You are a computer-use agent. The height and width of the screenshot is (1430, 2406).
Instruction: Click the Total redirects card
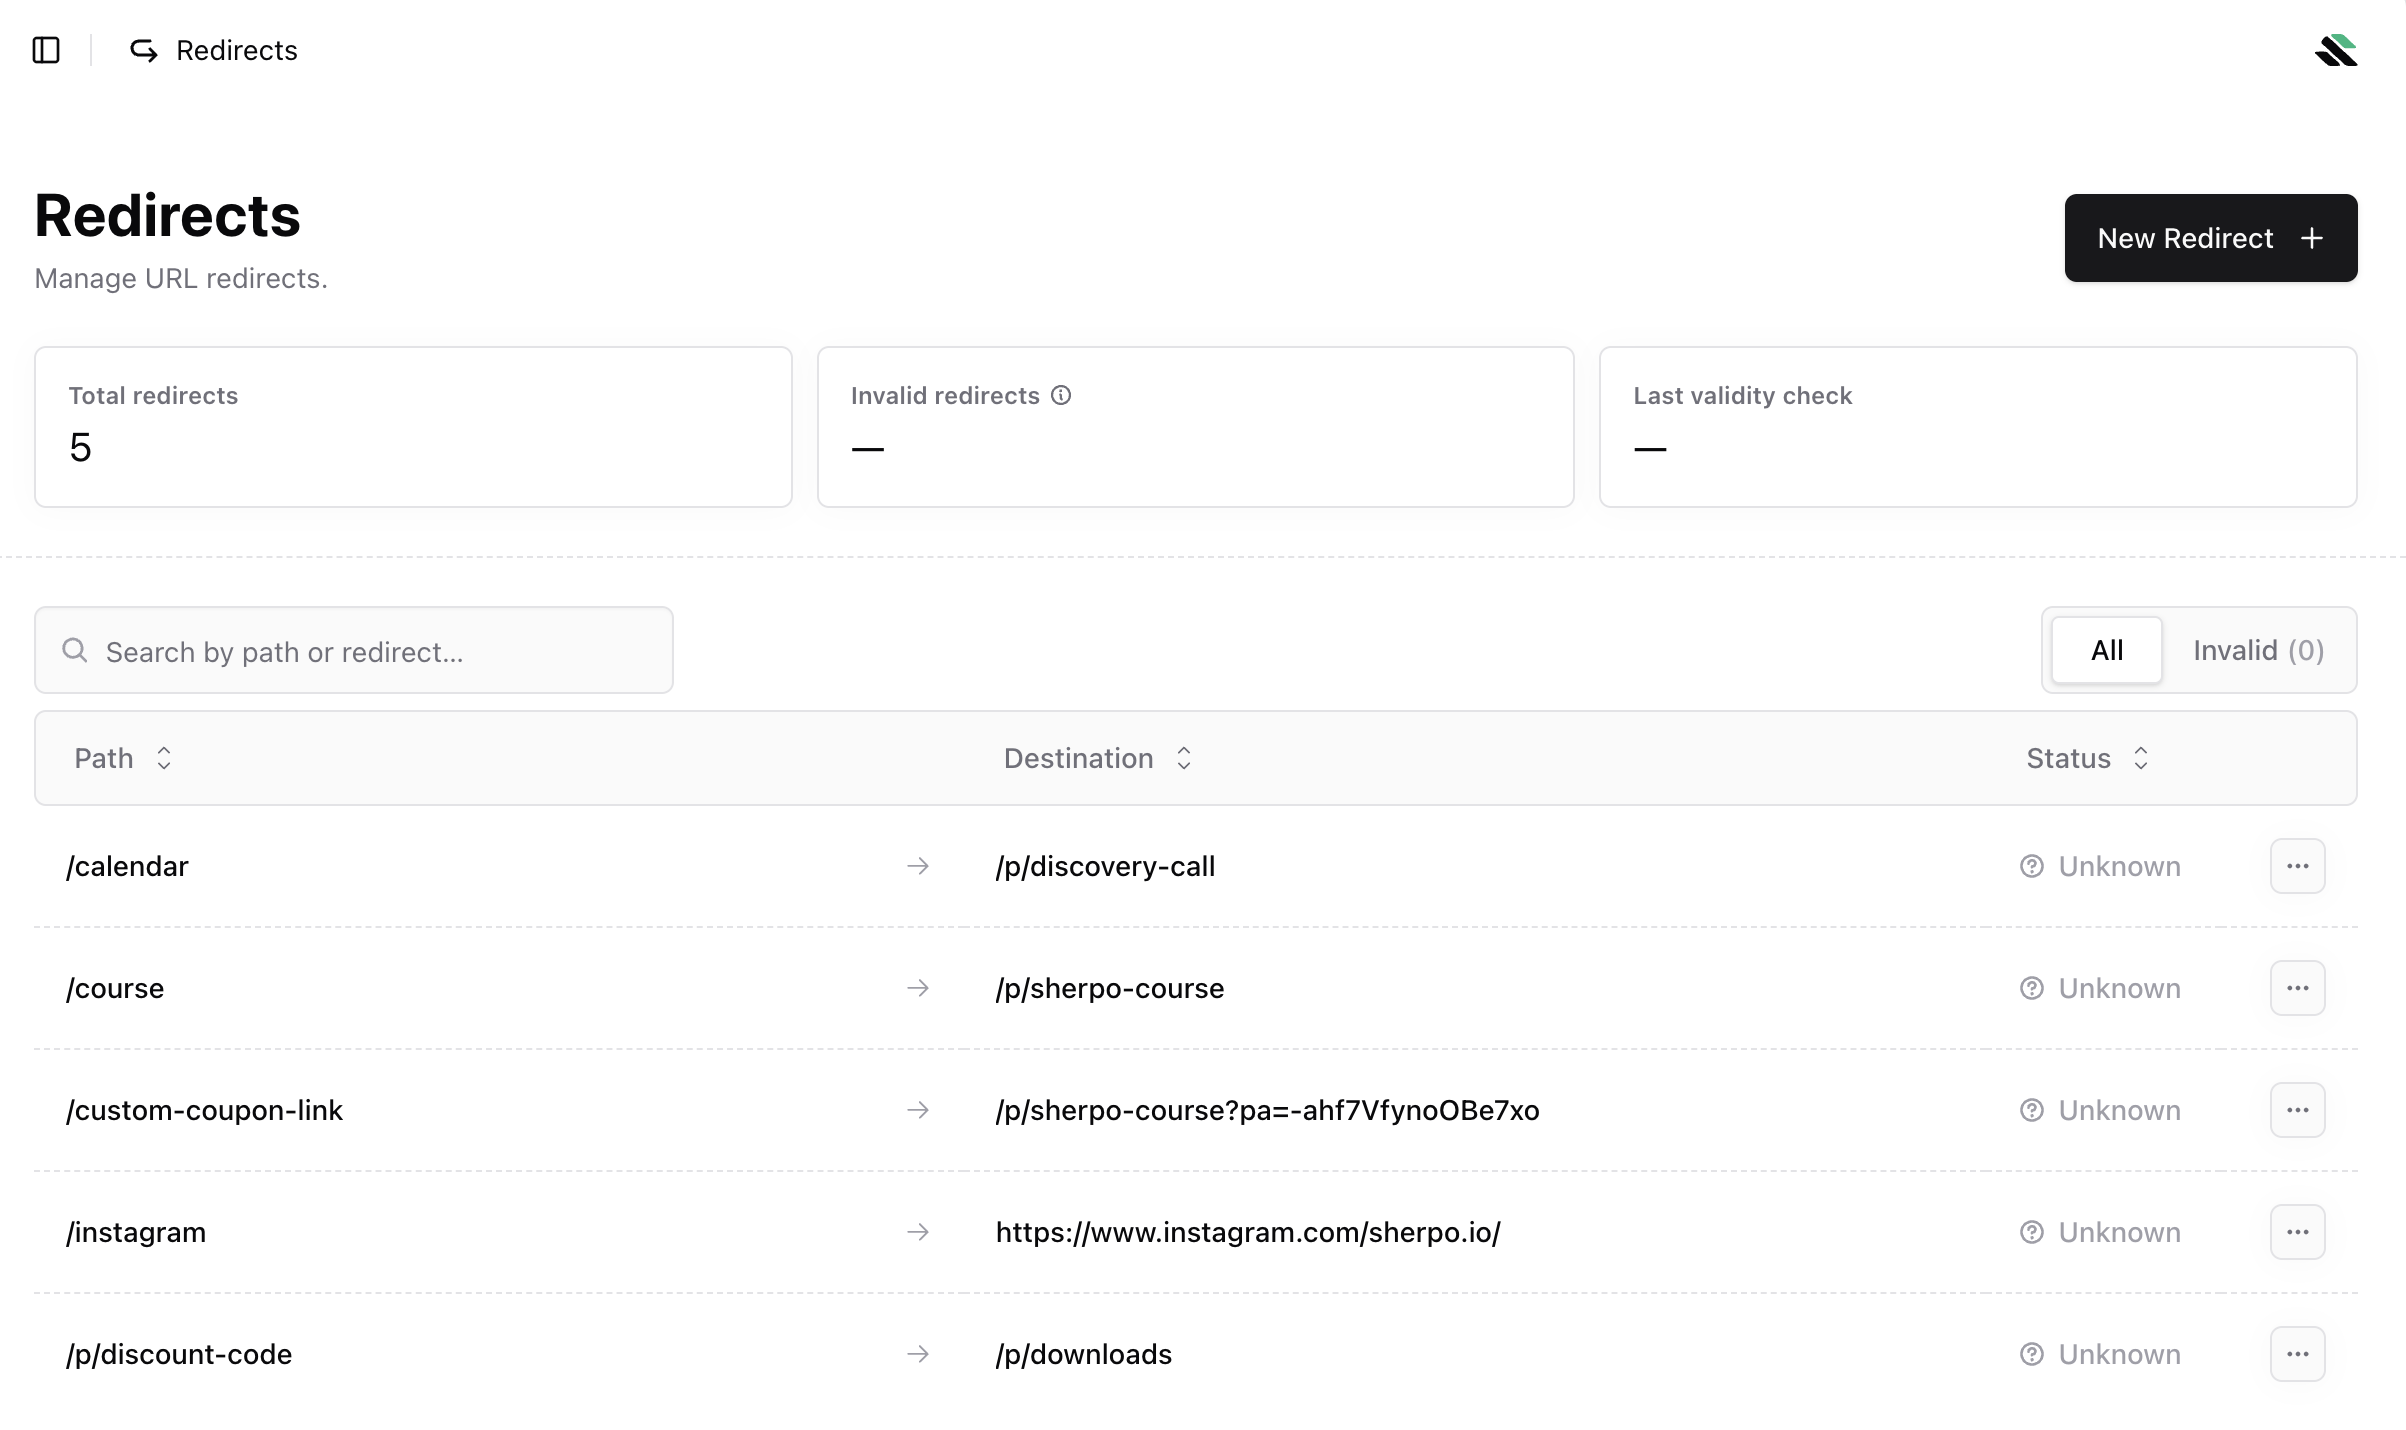413,426
